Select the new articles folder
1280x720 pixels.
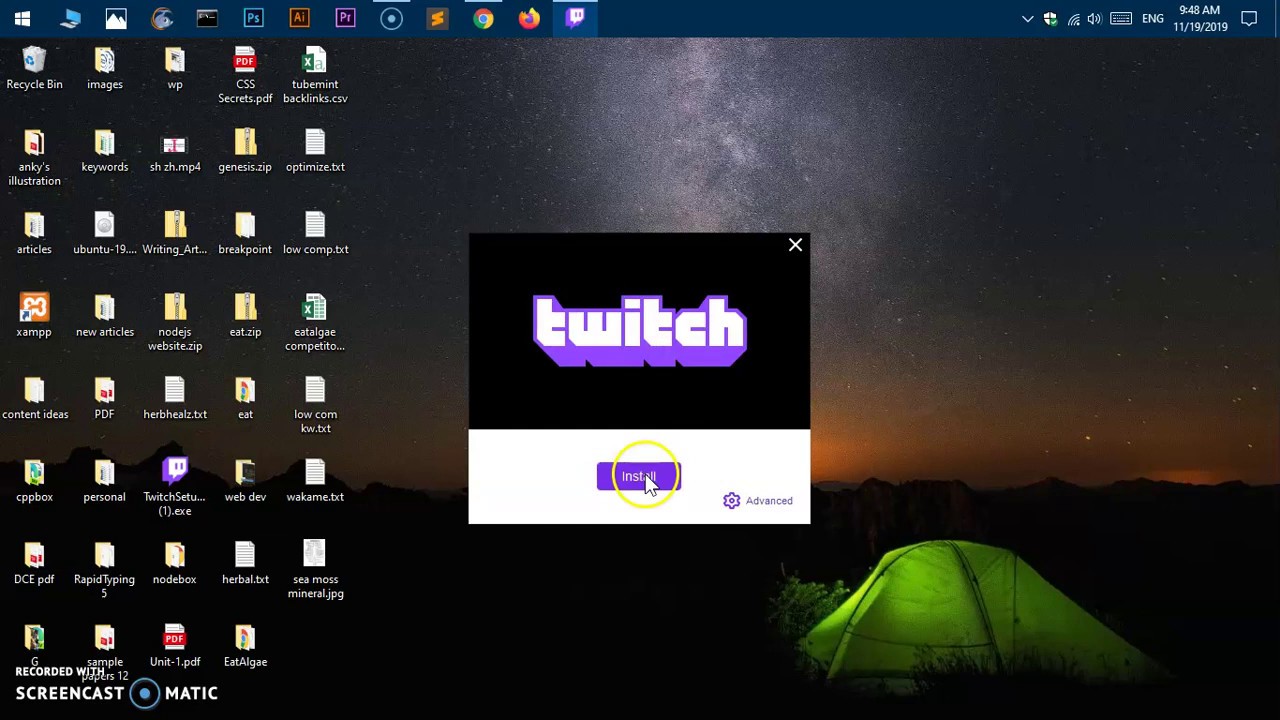(x=105, y=316)
